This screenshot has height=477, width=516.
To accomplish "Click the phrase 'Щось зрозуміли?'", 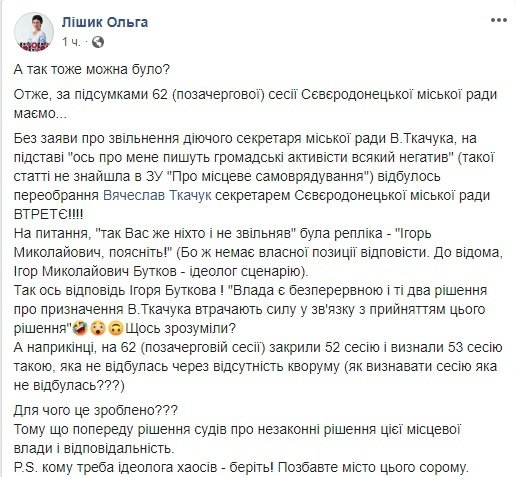I will pyautogui.click(x=180, y=329).
